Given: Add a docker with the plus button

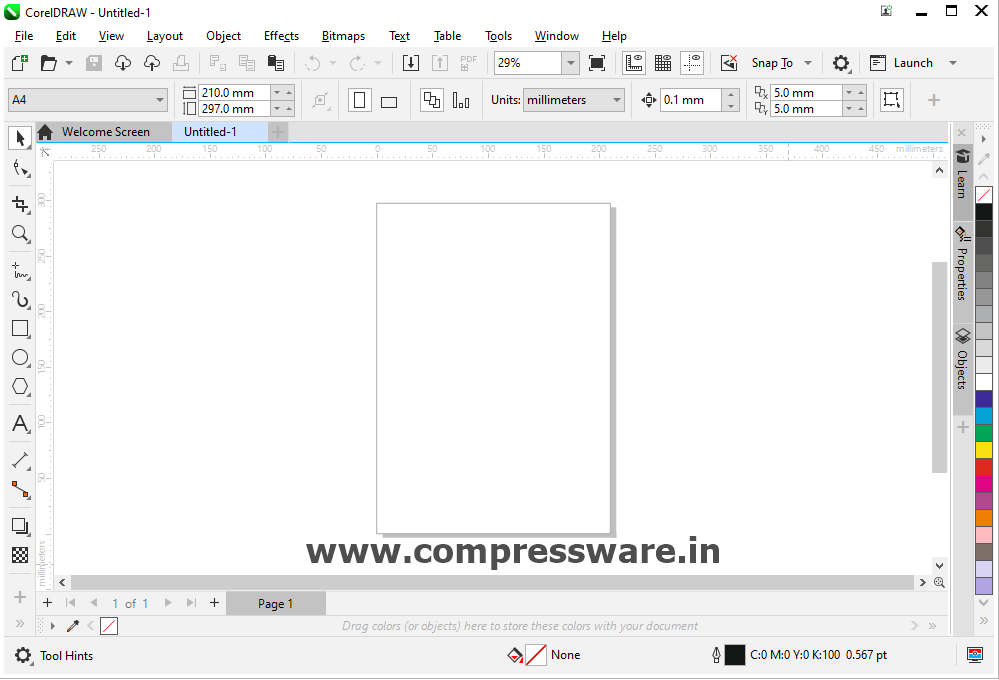Looking at the screenshot, I should pos(963,427).
